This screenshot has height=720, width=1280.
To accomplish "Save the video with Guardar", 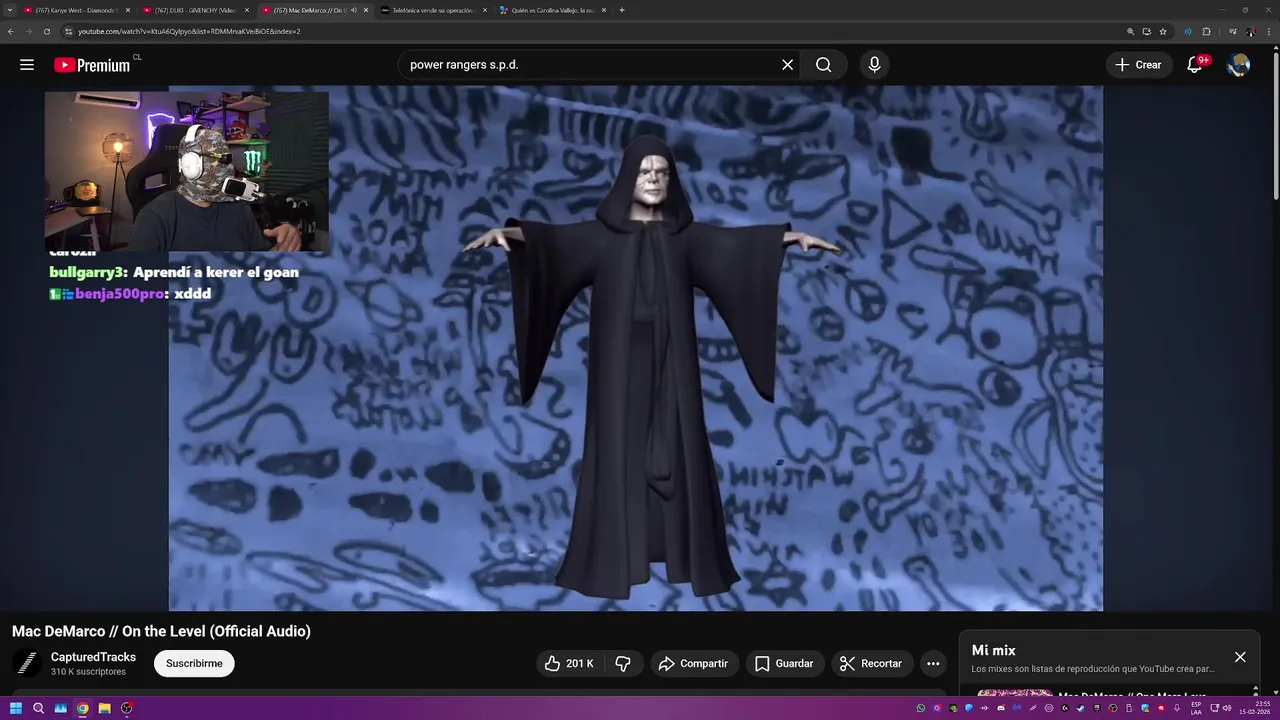I will pyautogui.click(x=785, y=664).
